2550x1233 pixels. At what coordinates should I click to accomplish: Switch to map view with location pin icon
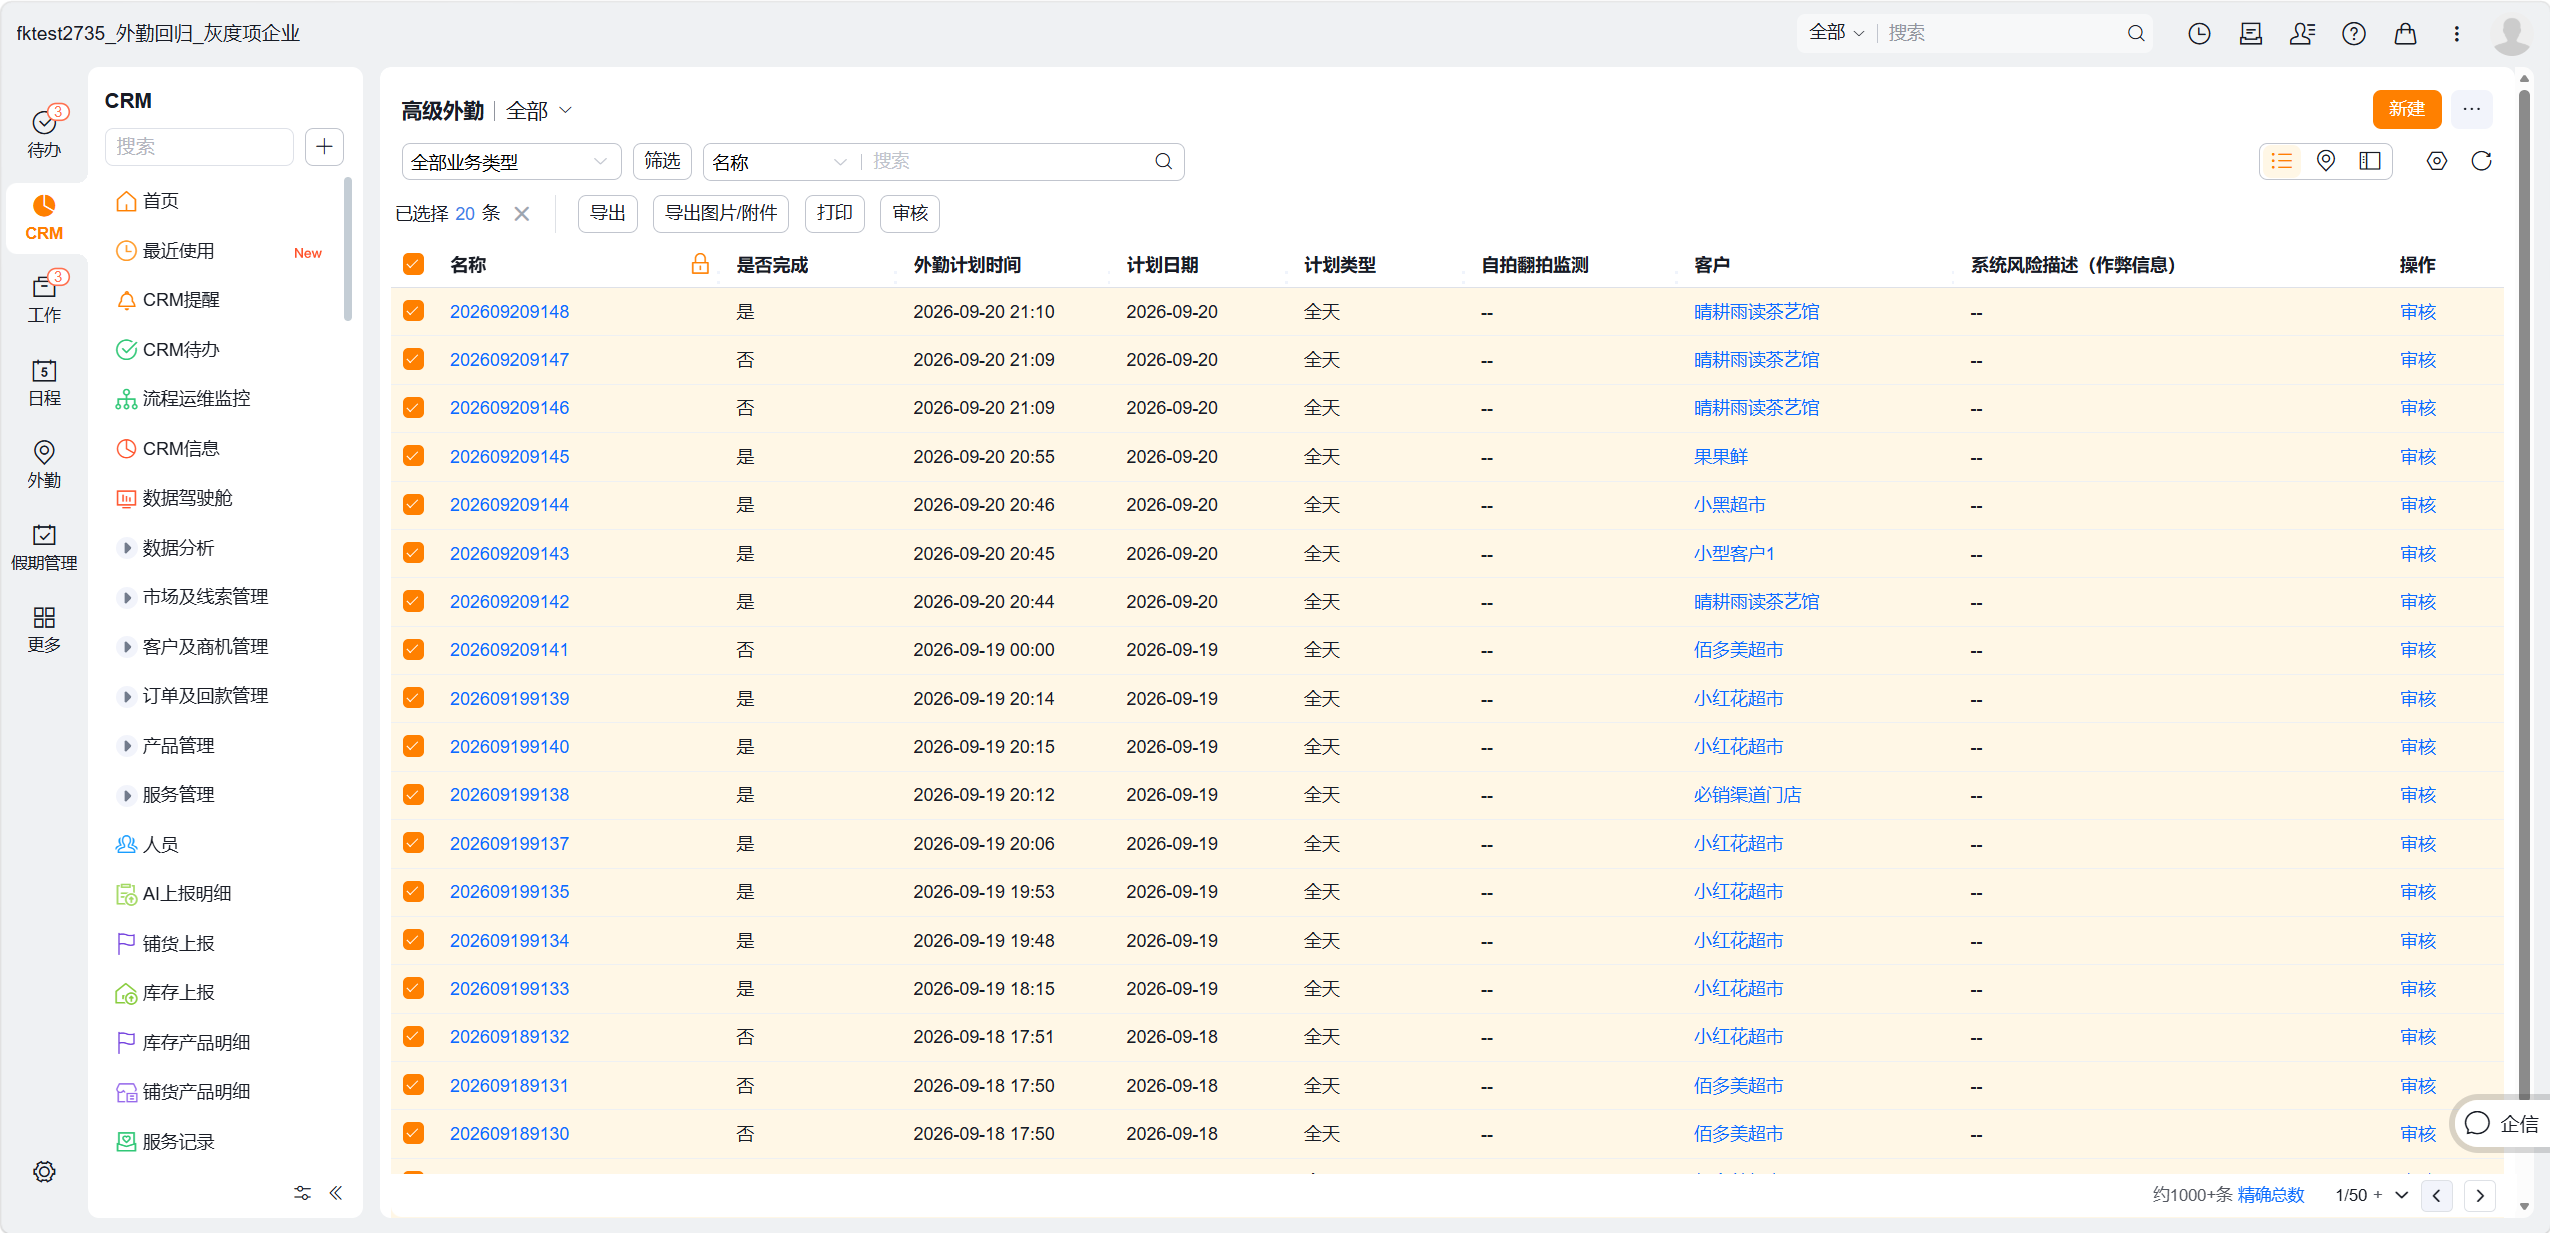point(2326,161)
